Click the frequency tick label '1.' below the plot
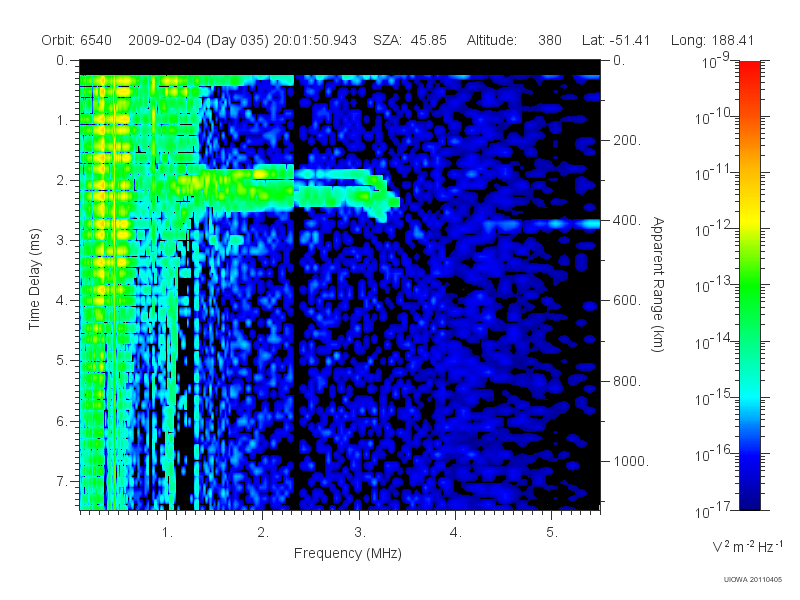The height and width of the screenshot is (600, 800). [167, 533]
